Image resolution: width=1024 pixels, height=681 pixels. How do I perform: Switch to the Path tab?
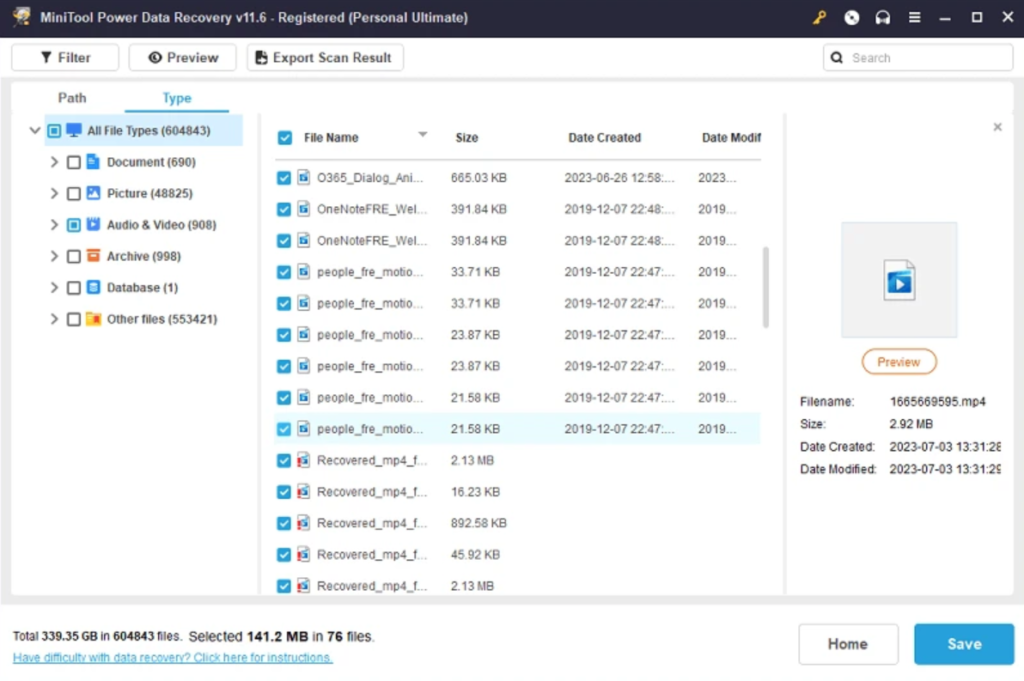pyautogui.click(x=72, y=98)
